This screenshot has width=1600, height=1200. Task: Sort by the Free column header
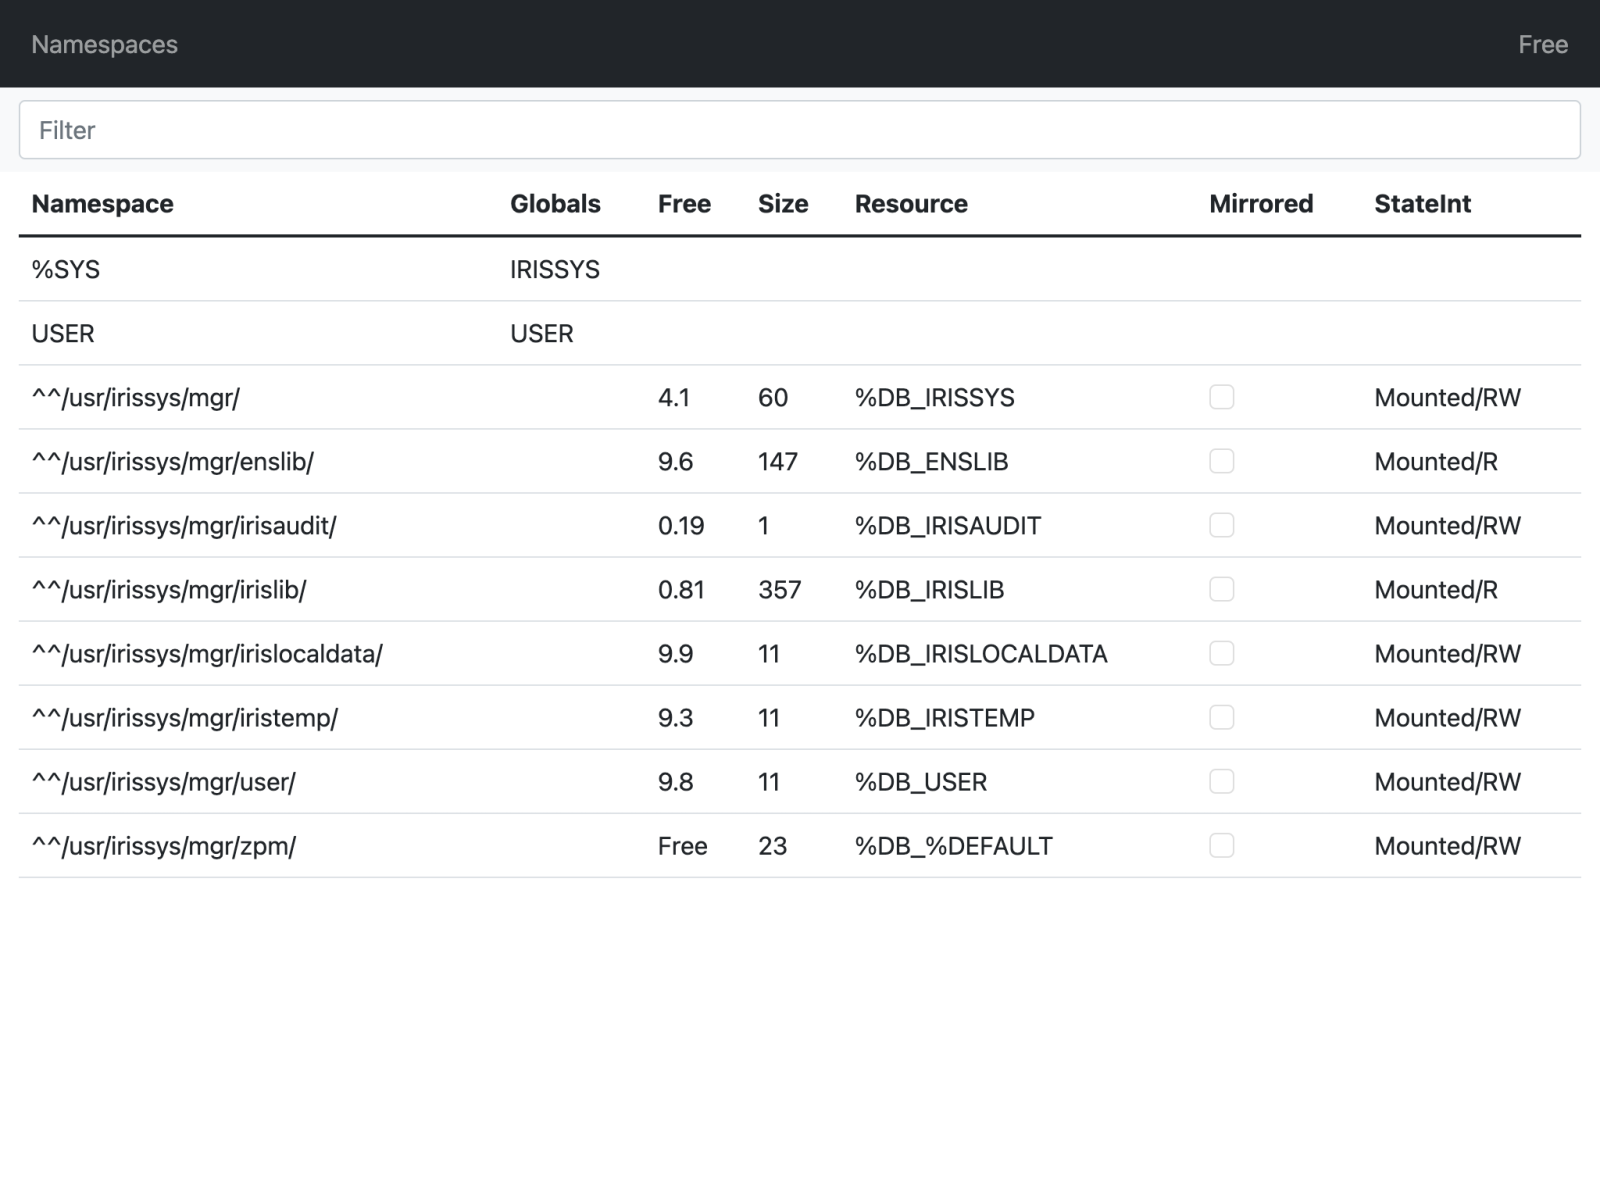[684, 204]
